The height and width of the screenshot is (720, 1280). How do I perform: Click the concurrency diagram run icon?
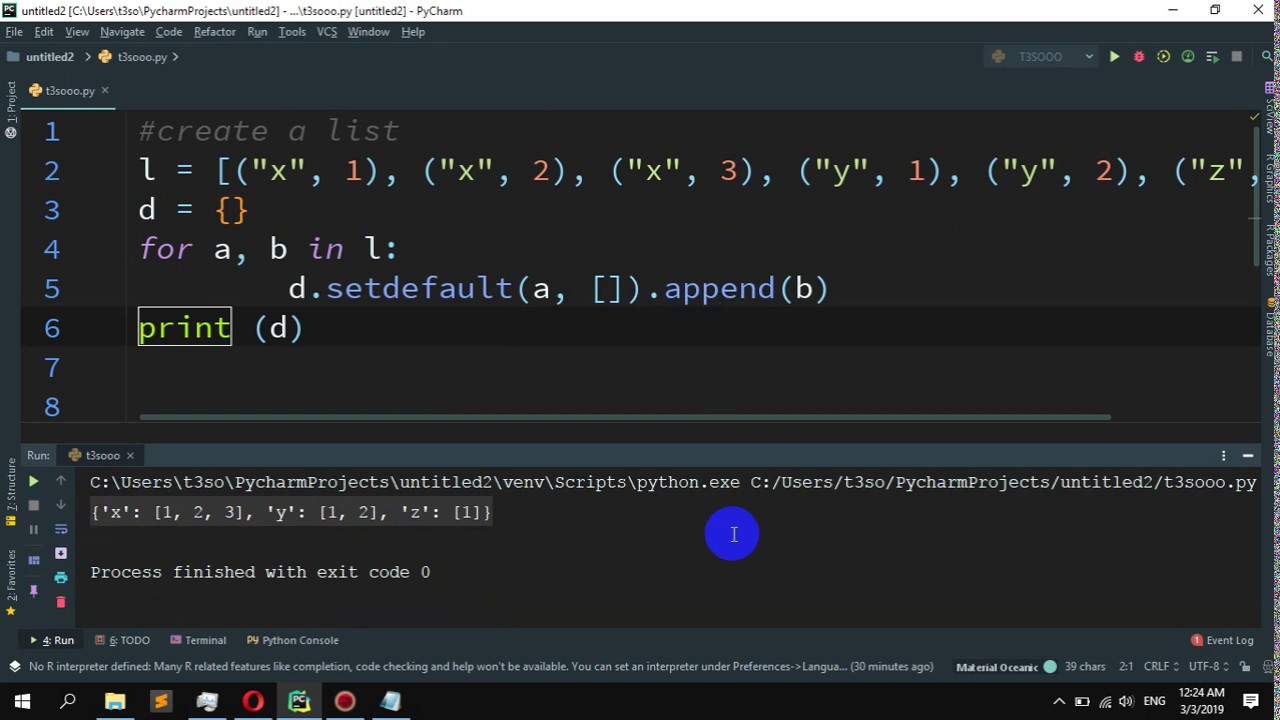(1212, 57)
